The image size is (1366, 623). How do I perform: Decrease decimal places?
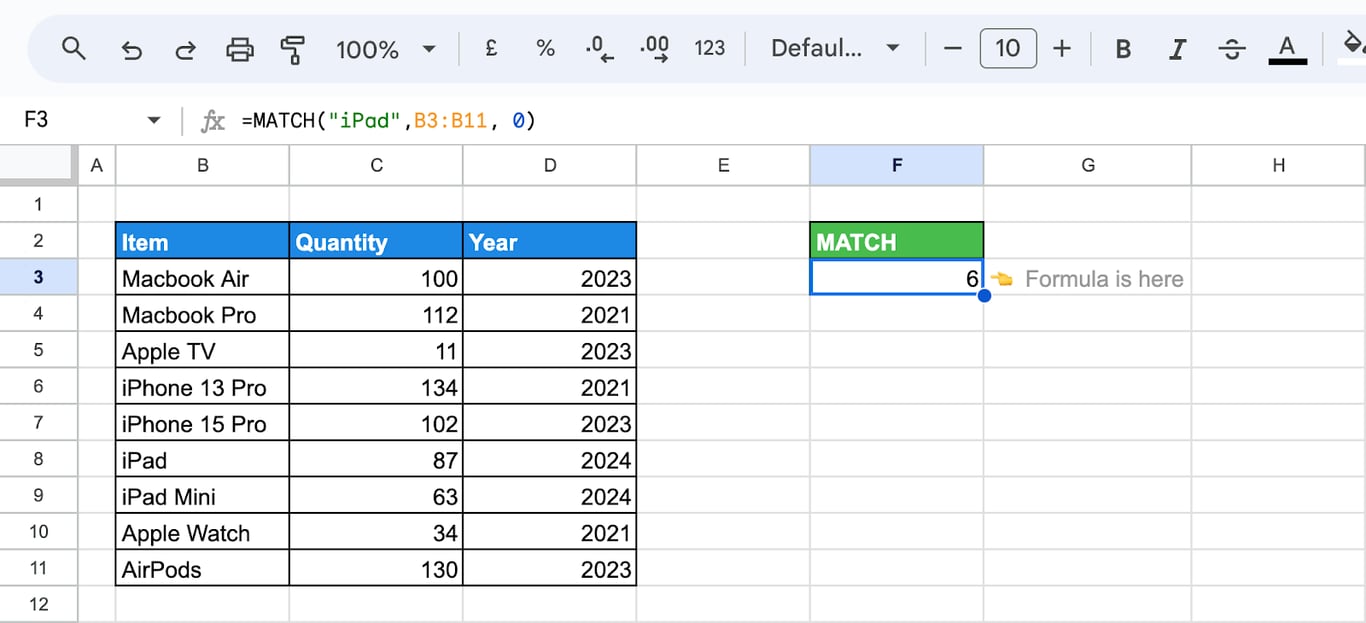coord(601,49)
